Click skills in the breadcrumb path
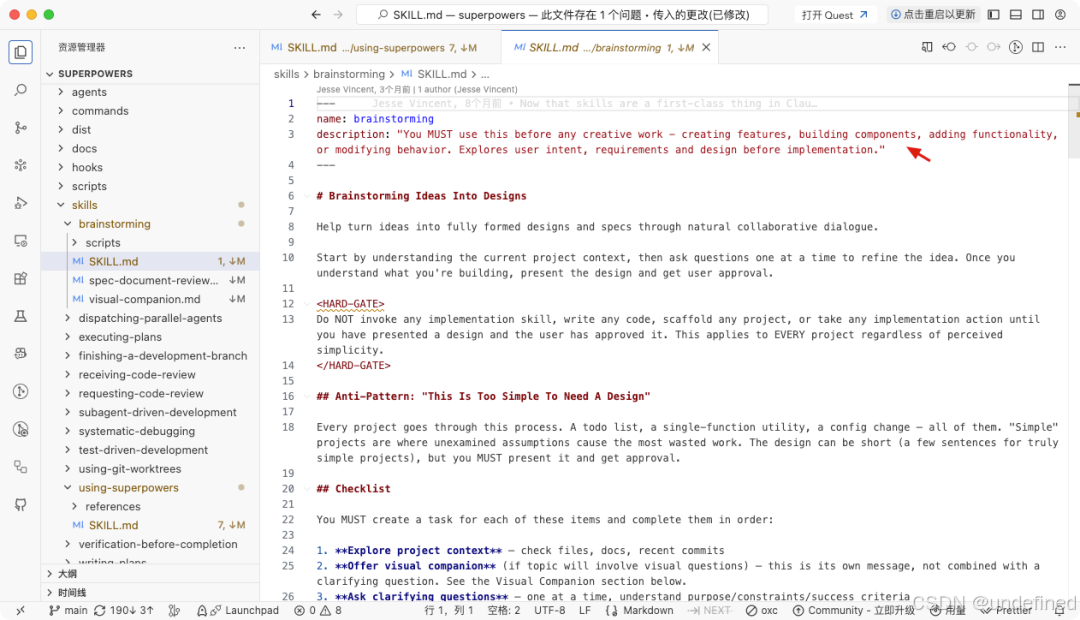The width and height of the screenshot is (1080, 620). pyautogui.click(x=287, y=74)
